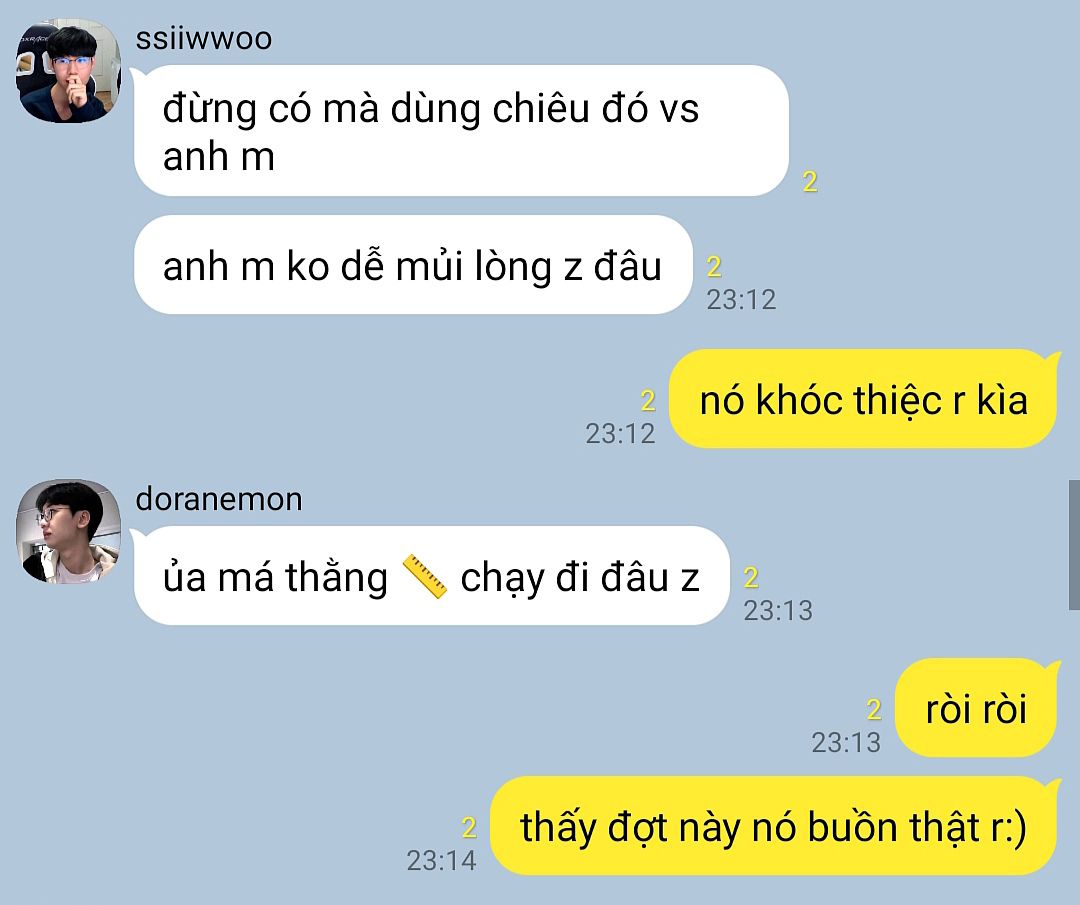Tap the ruler emoji in doranemon's message
The image size is (1080, 905).
(424, 576)
